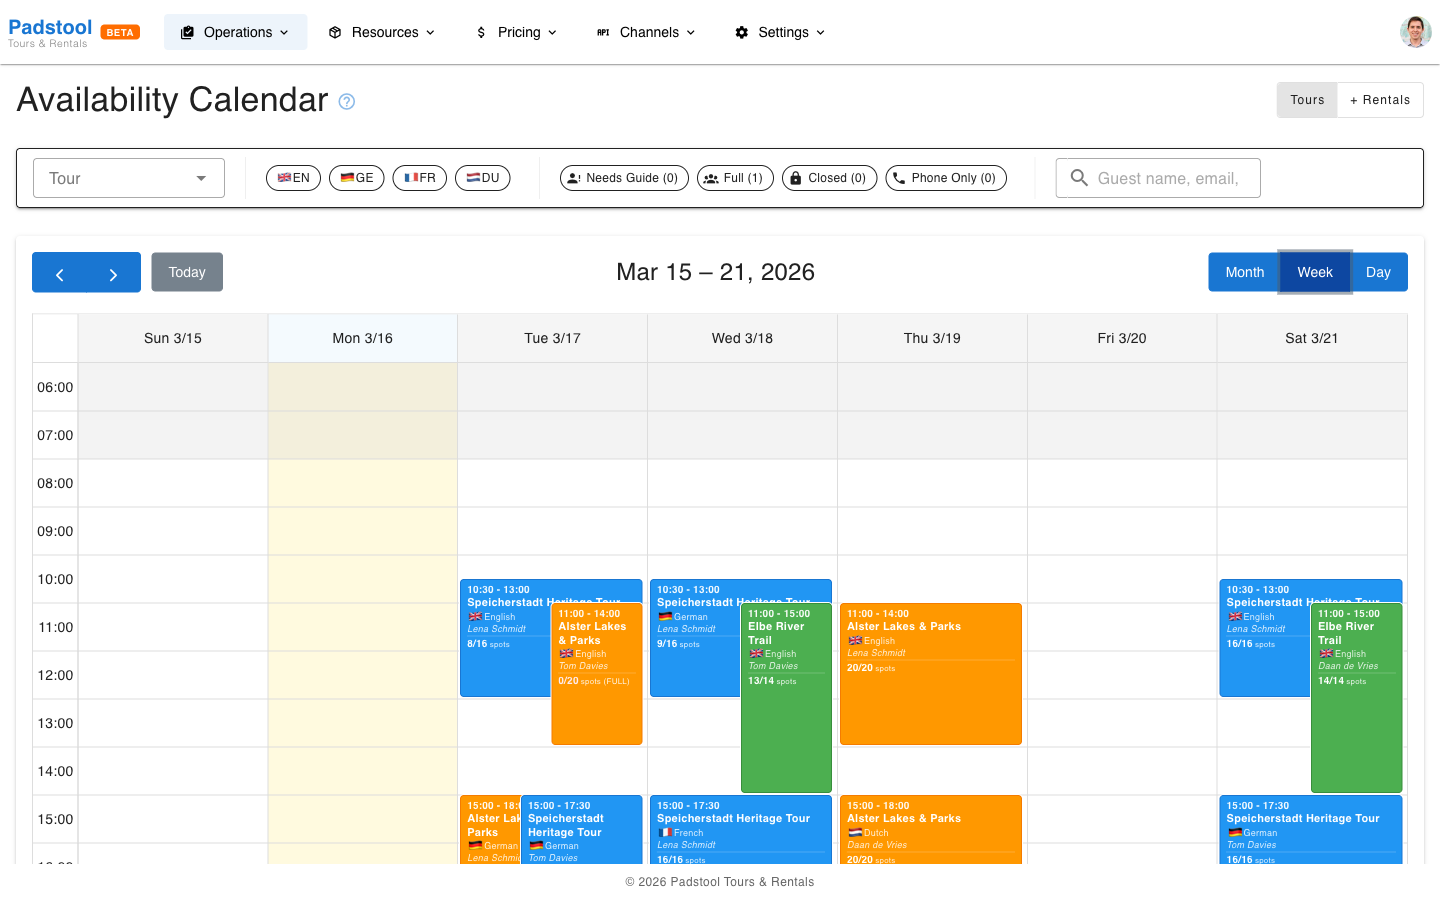This screenshot has width=1440, height=900.
Task: Open Wednesday 11:00 Elbe River Trail event
Action: [x=787, y=698]
